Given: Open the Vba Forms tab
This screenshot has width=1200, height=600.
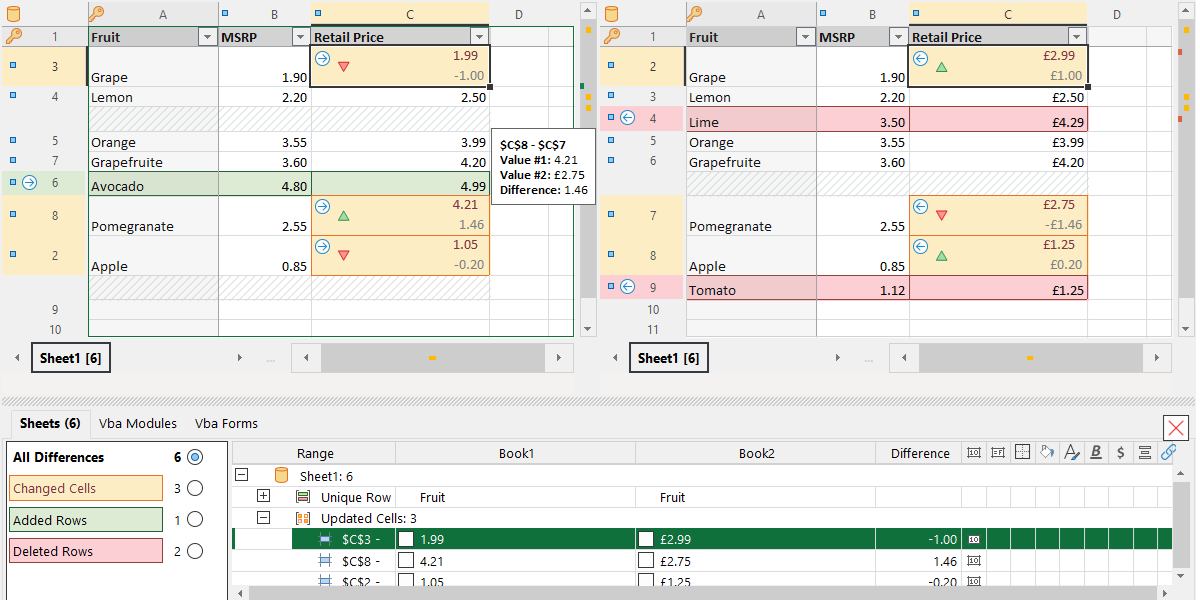Looking at the screenshot, I should [226, 423].
